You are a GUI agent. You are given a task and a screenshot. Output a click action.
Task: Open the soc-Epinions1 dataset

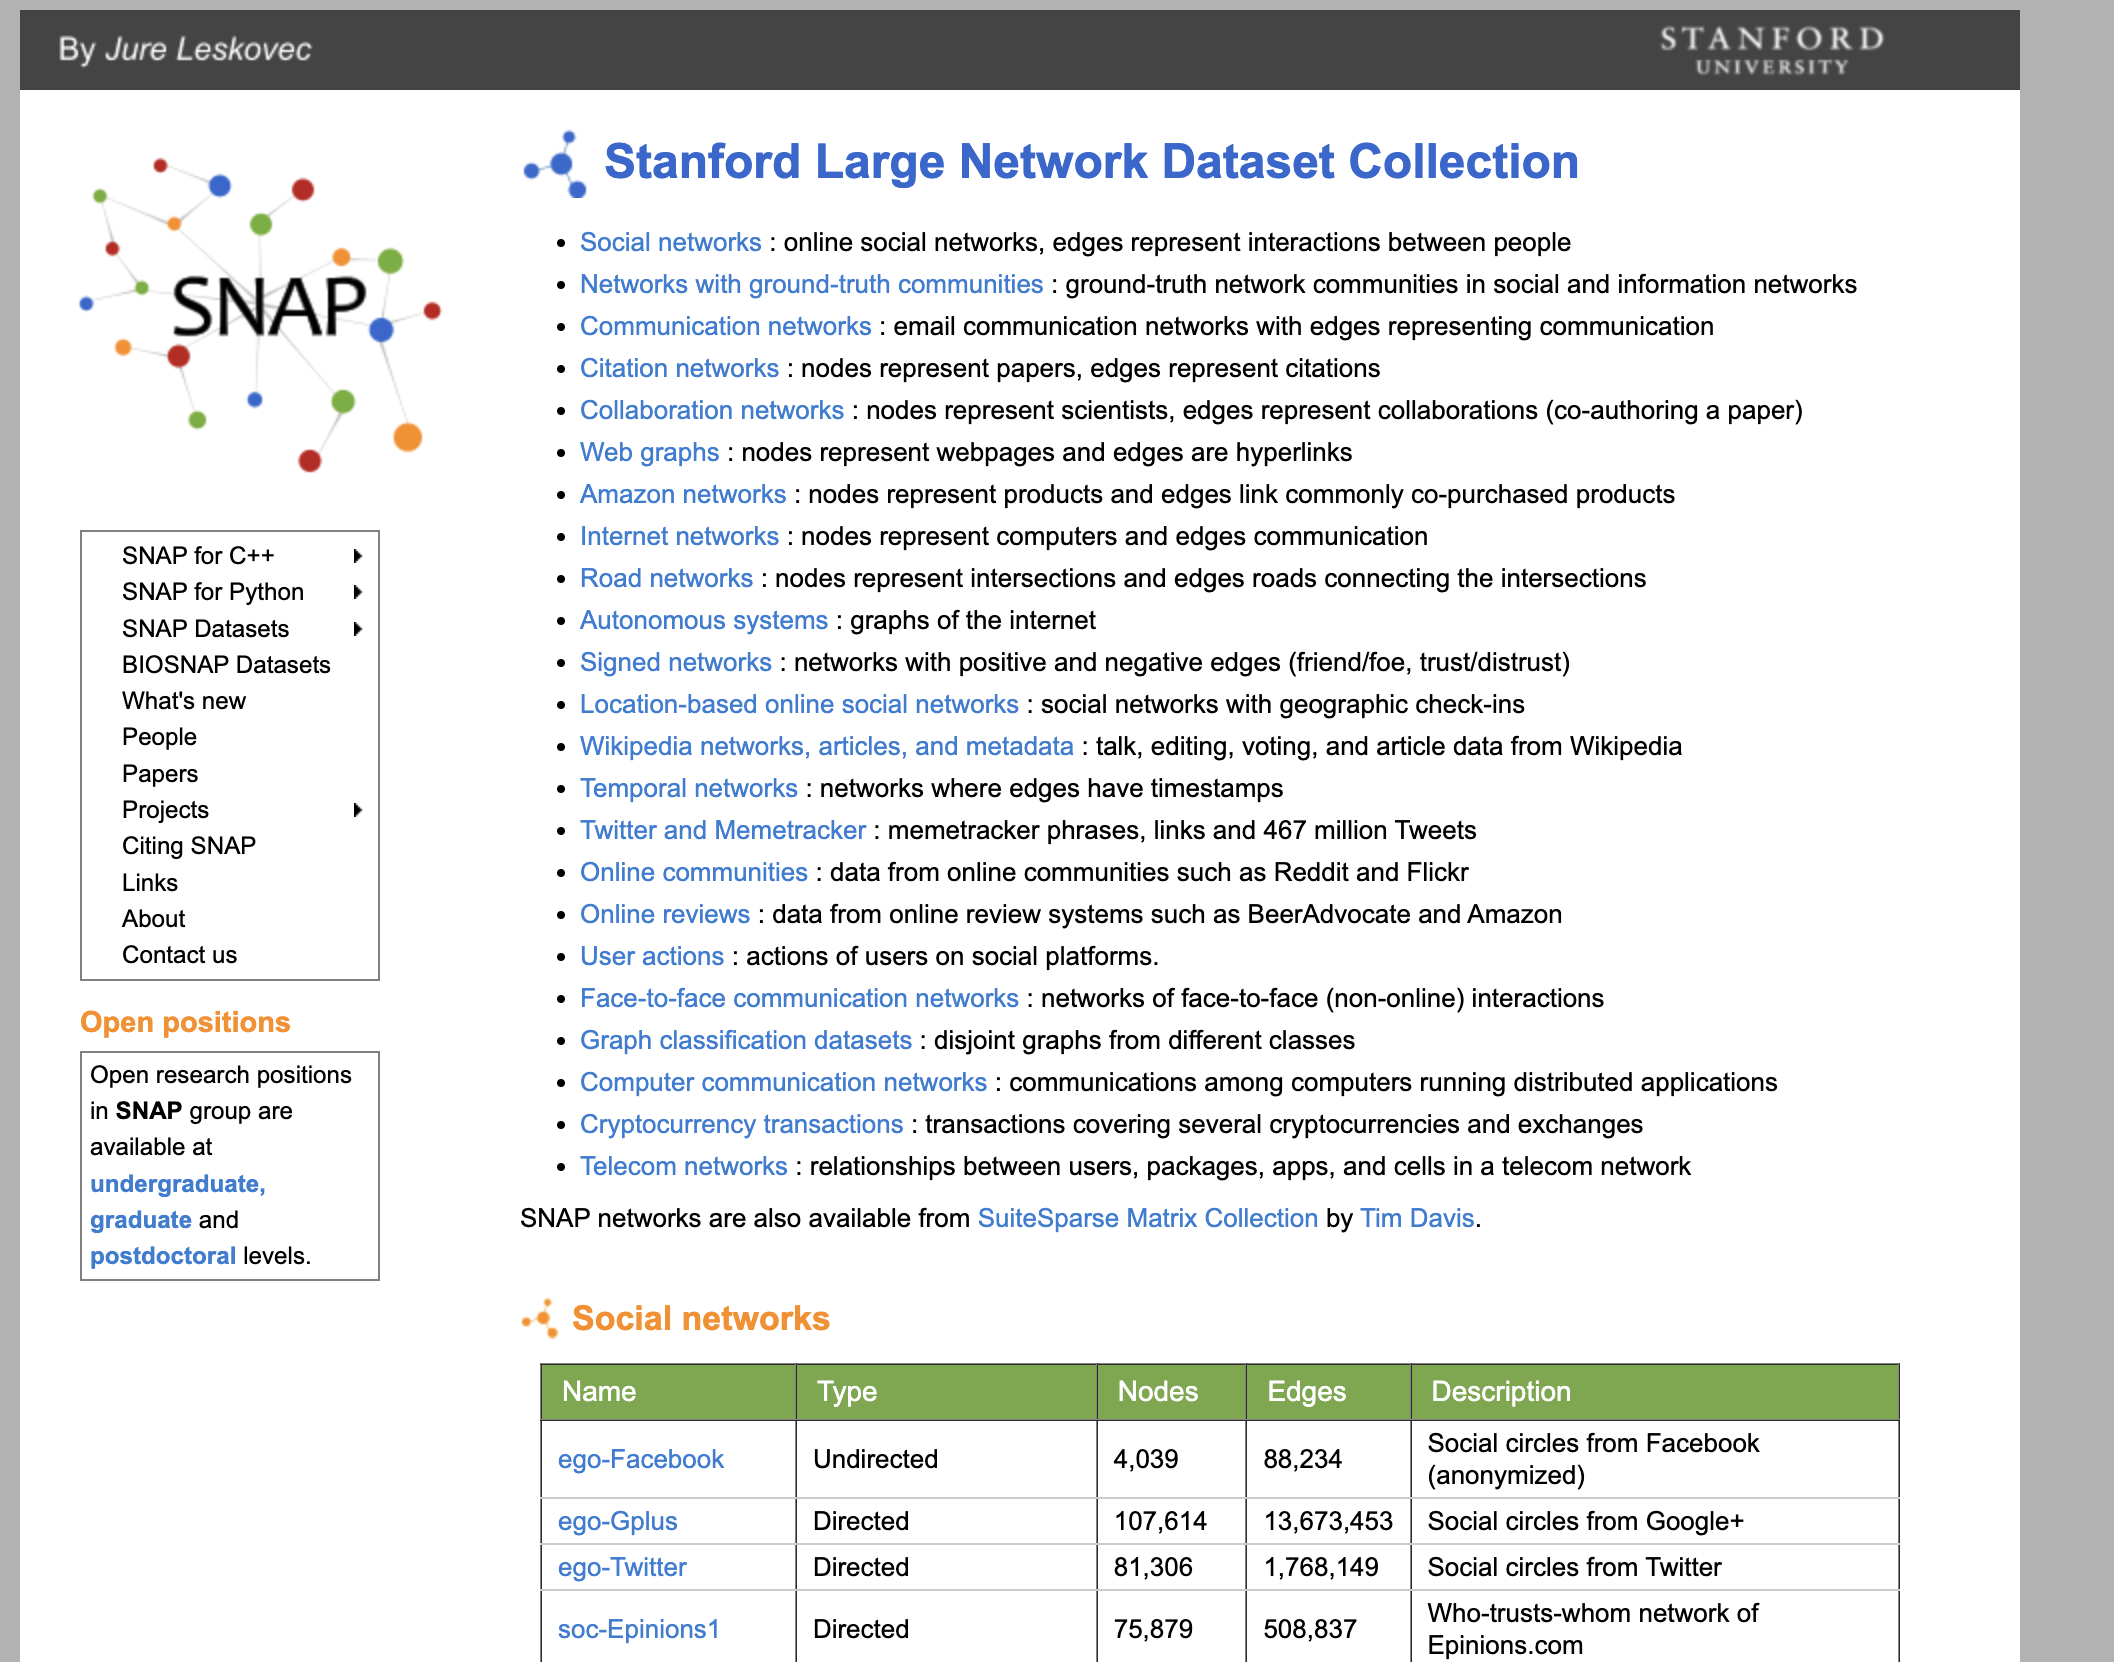pyautogui.click(x=637, y=1628)
